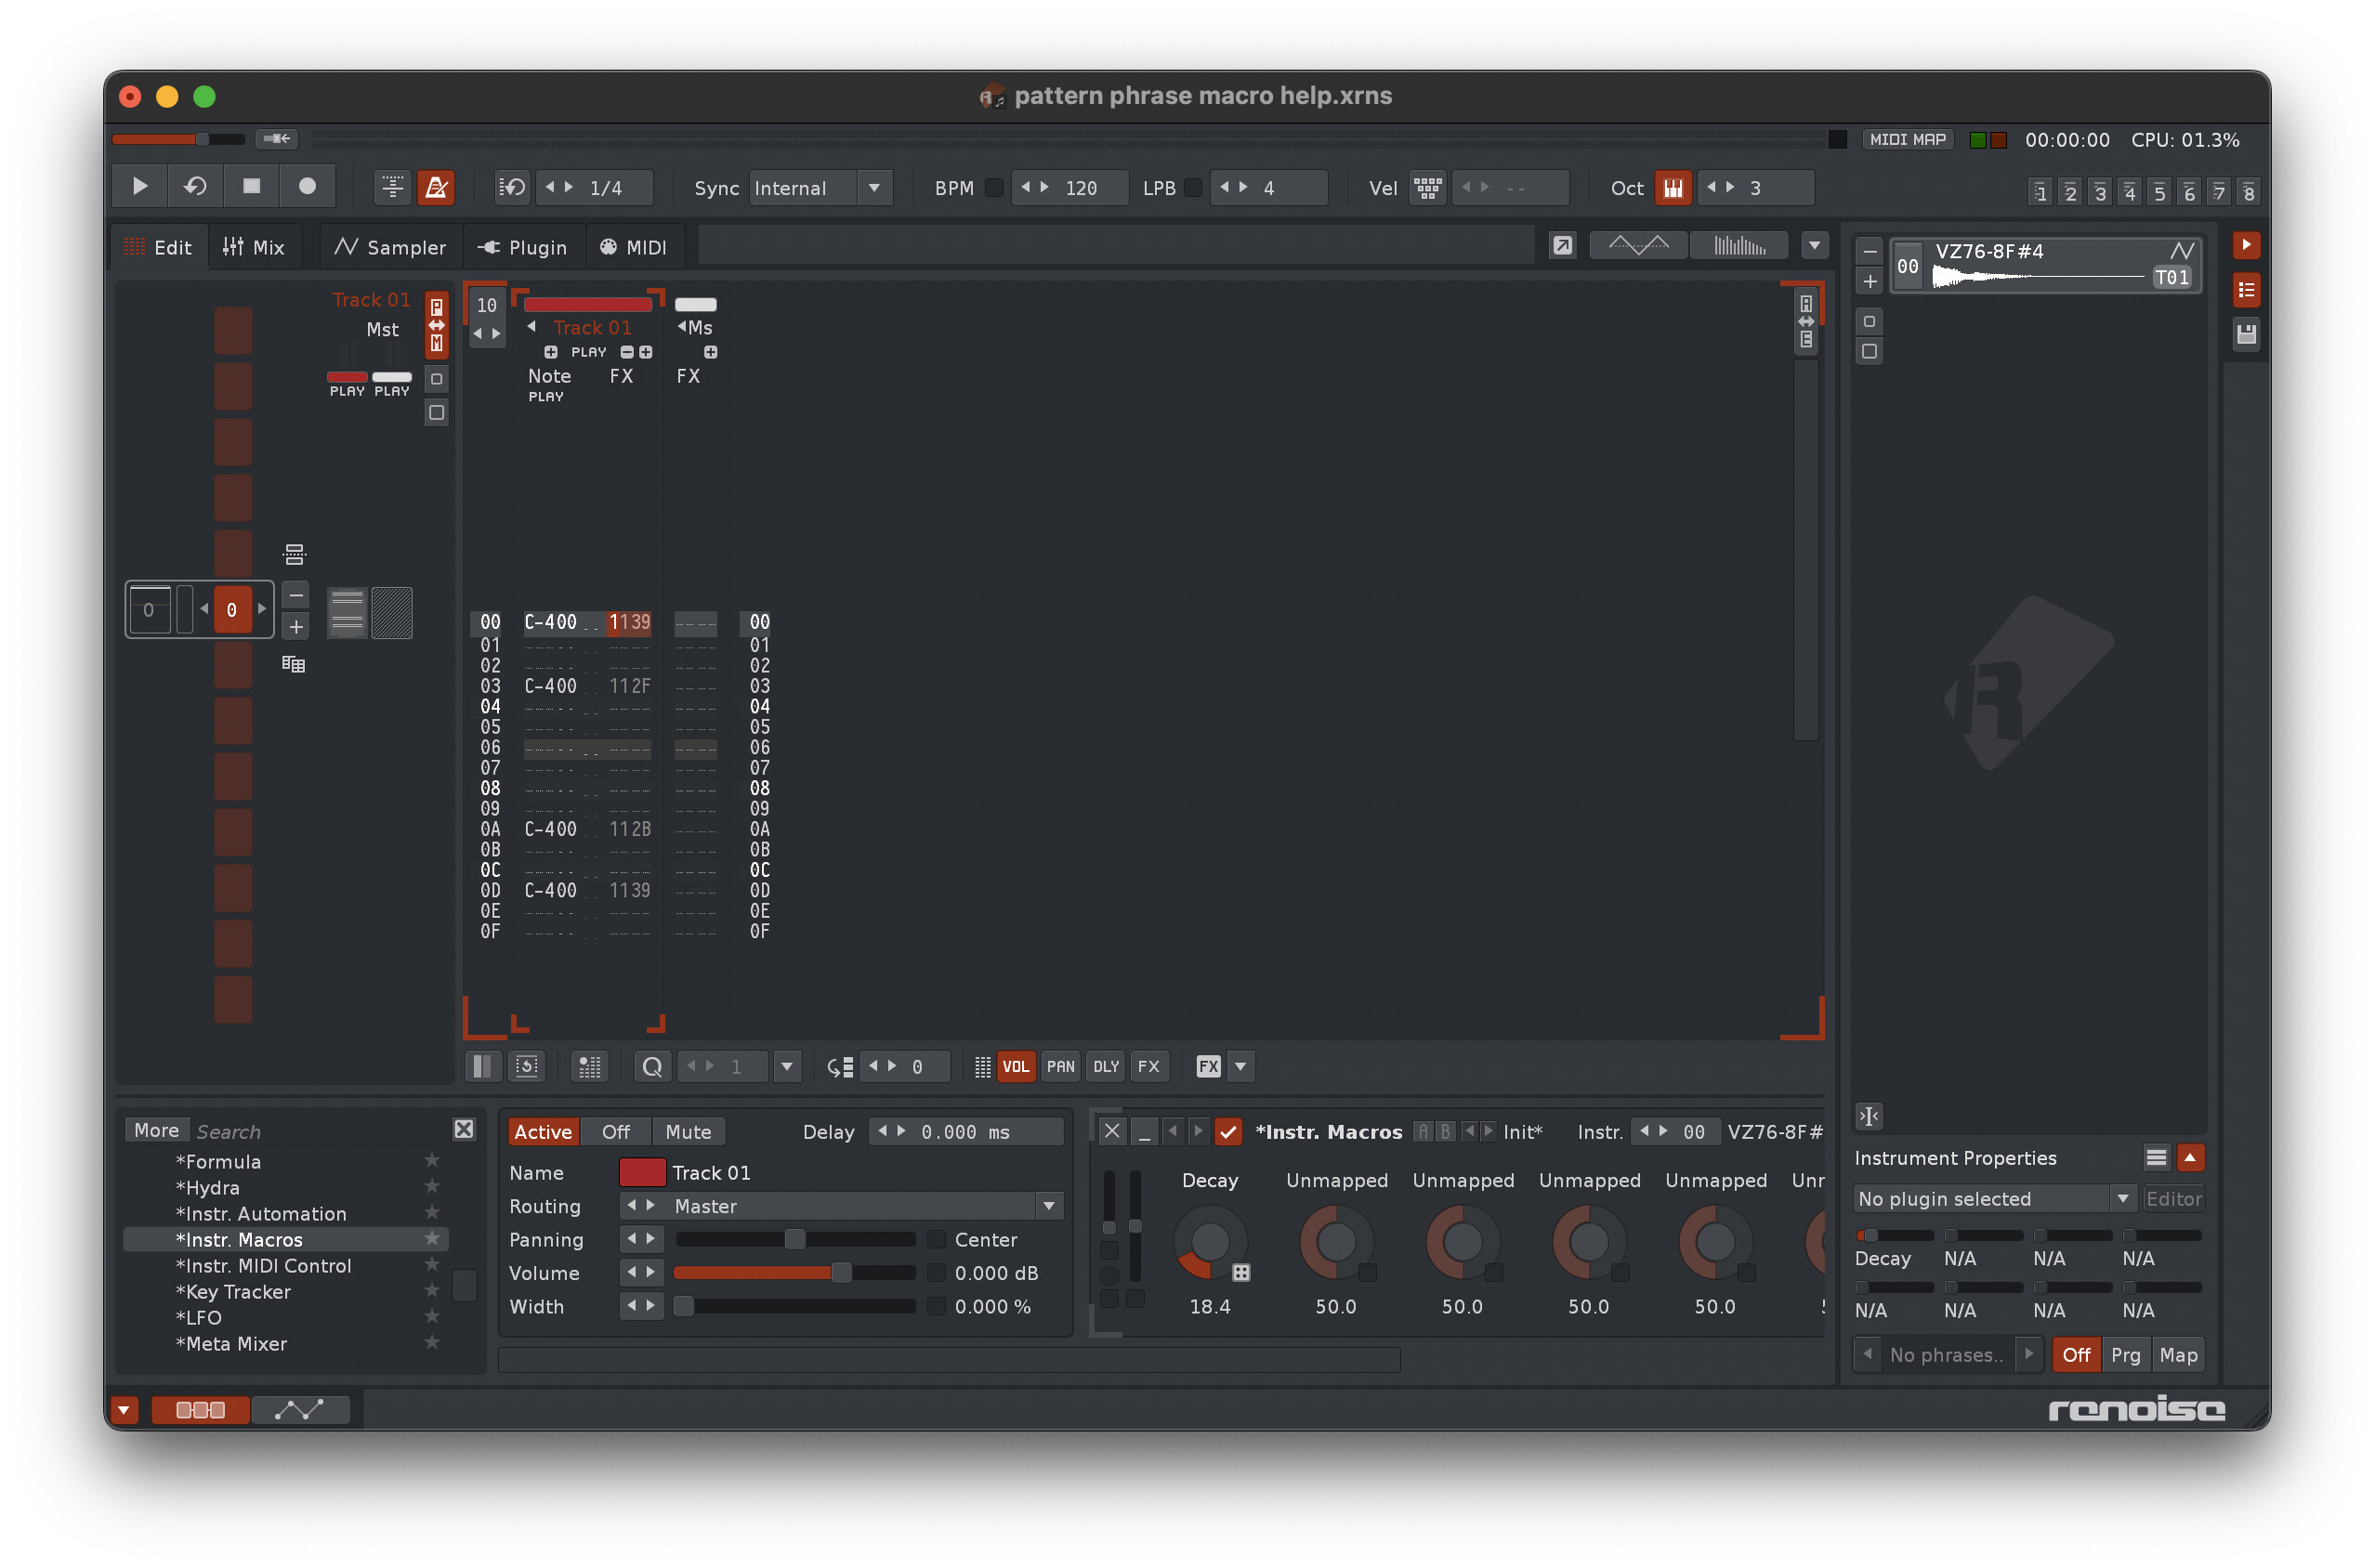The width and height of the screenshot is (2375, 1568).
Task: Select the Prg phrase mode
Action: click(x=2125, y=1355)
